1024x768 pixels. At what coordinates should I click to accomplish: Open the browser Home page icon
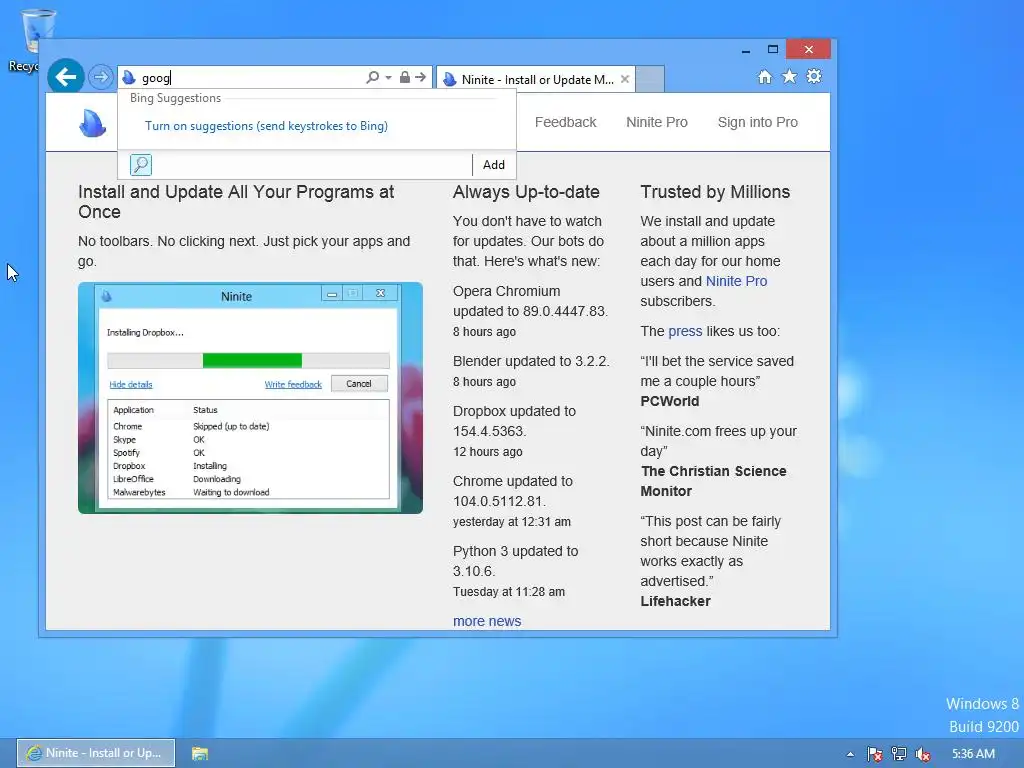click(x=765, y=77)
